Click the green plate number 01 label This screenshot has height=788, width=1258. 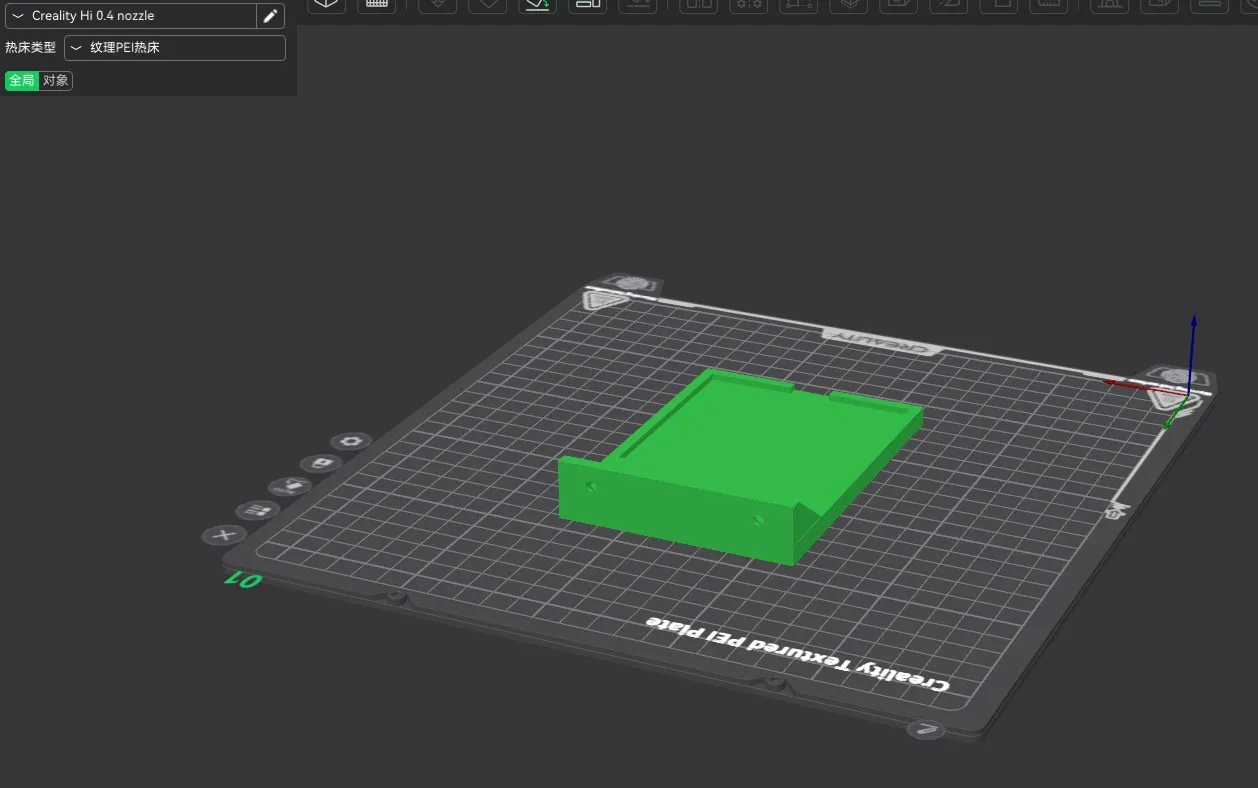pos(243,580)
